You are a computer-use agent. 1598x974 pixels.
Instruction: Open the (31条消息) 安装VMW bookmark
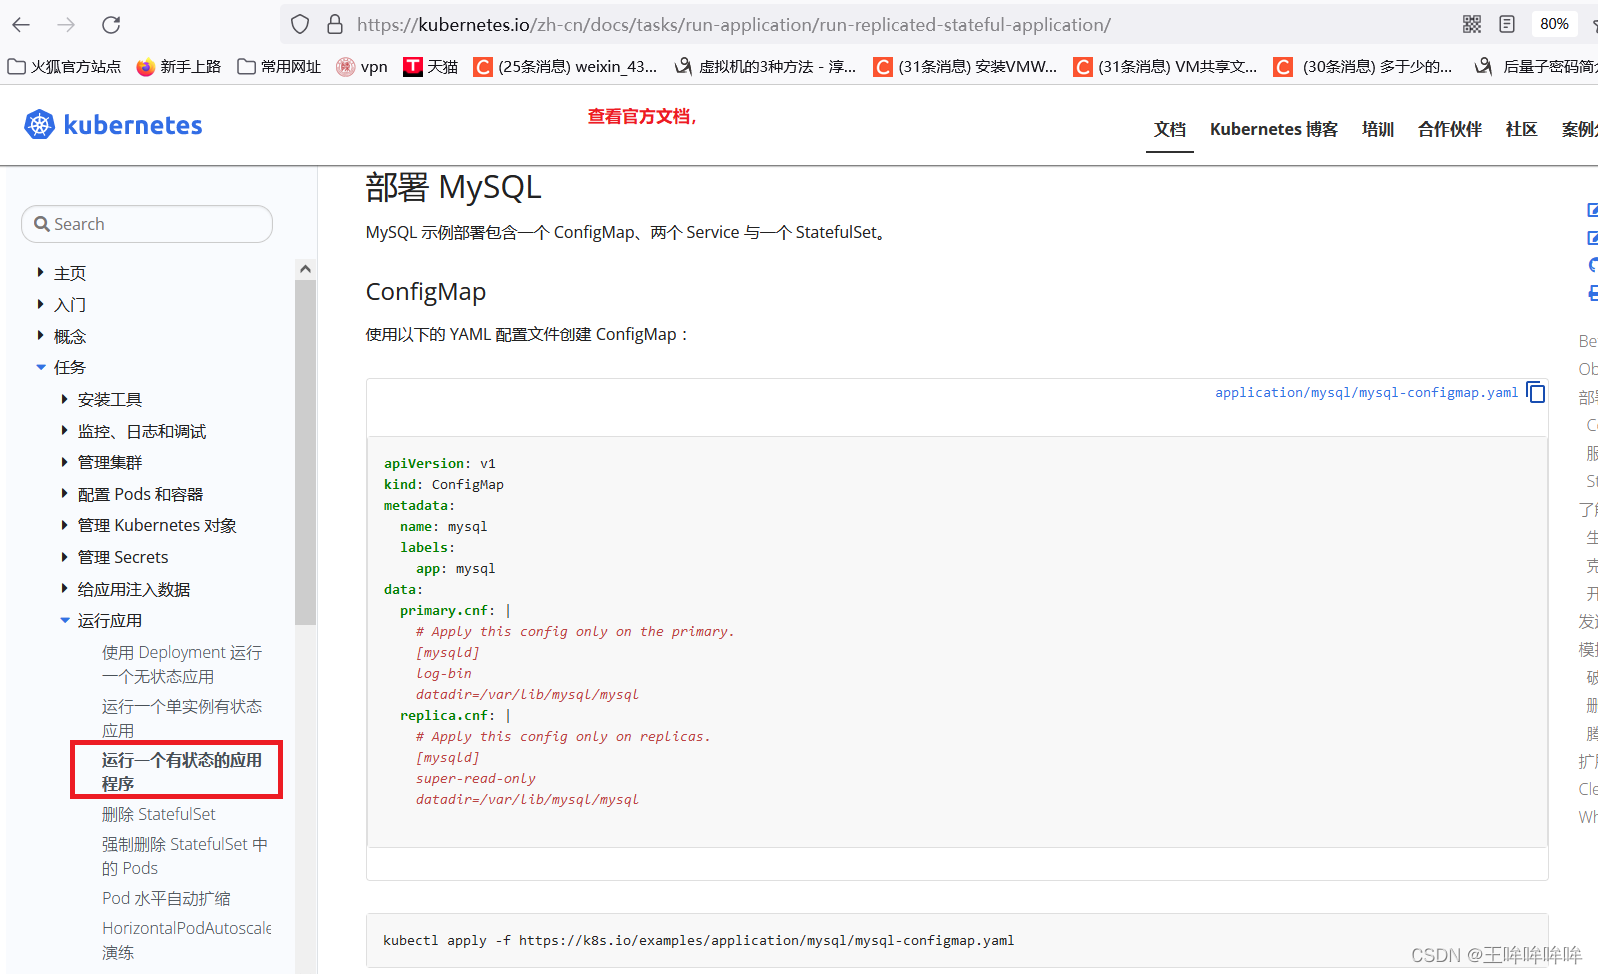coord(966,66)
